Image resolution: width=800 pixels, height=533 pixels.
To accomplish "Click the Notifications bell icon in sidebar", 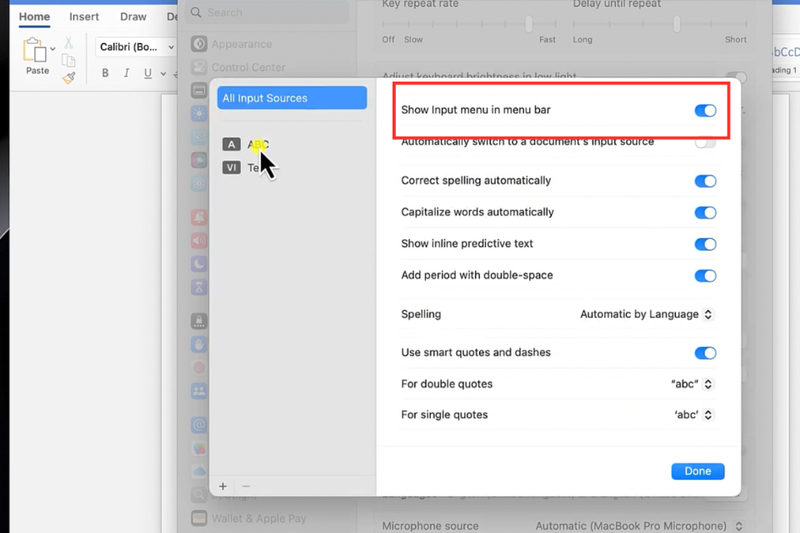I will 199,218.
